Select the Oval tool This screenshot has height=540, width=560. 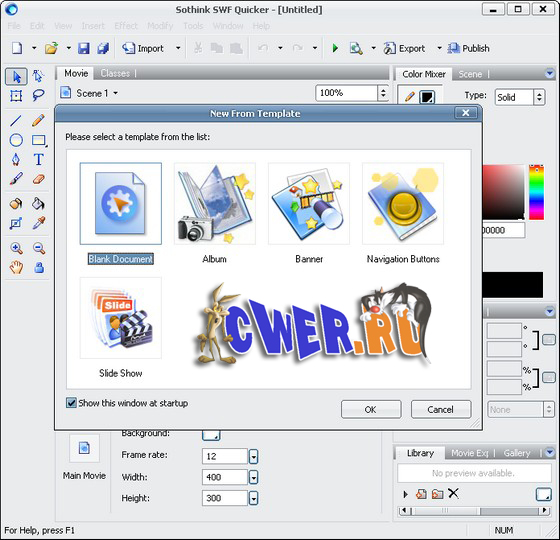click(16, 140)
